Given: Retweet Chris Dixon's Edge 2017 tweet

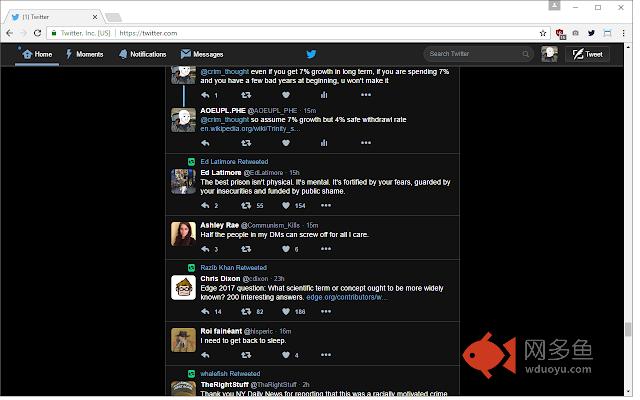Looking at the screenshot, I should tap(246, 311).
